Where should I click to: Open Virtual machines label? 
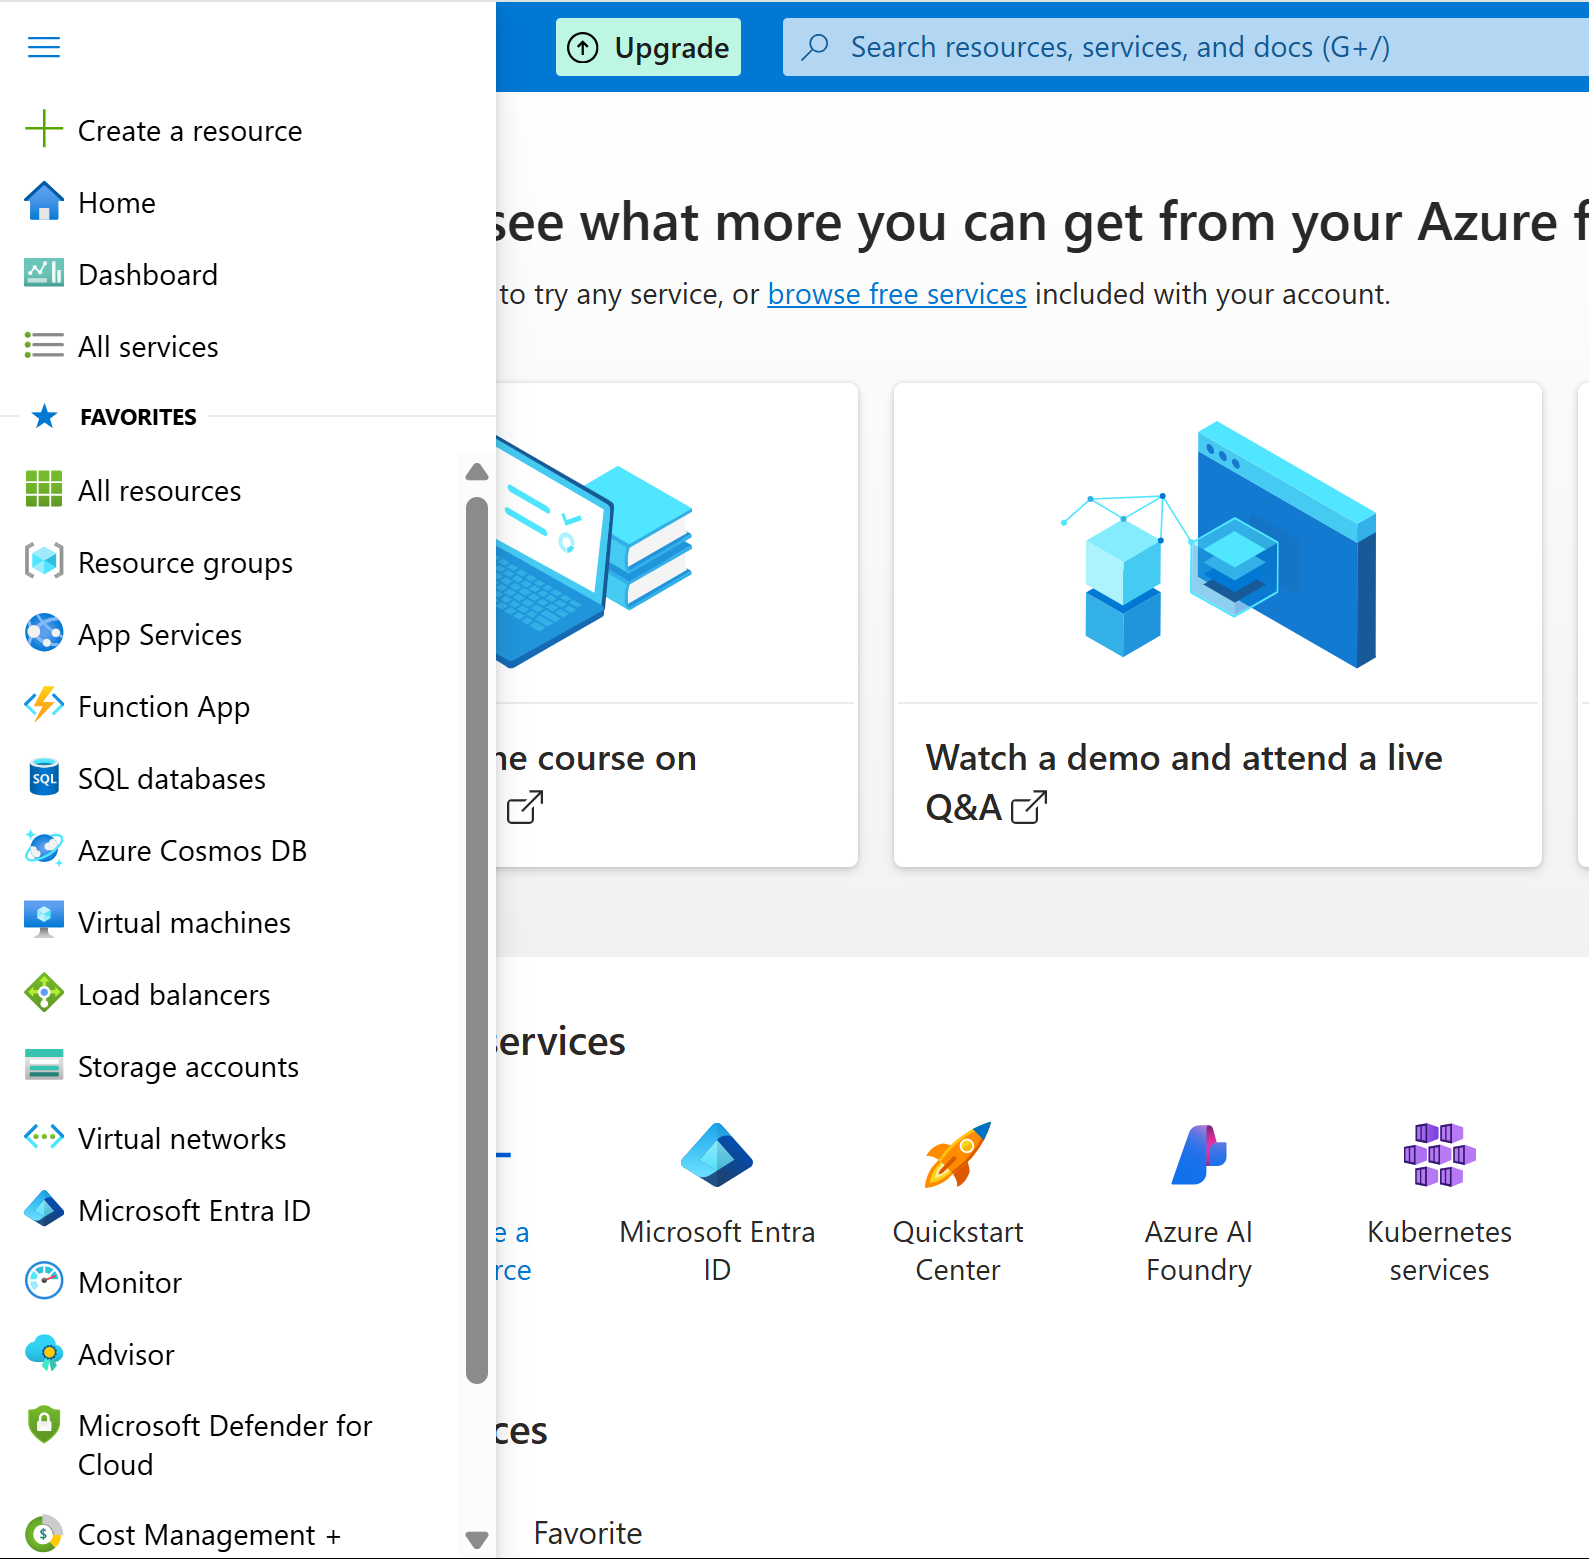click(x=185, y=923)
